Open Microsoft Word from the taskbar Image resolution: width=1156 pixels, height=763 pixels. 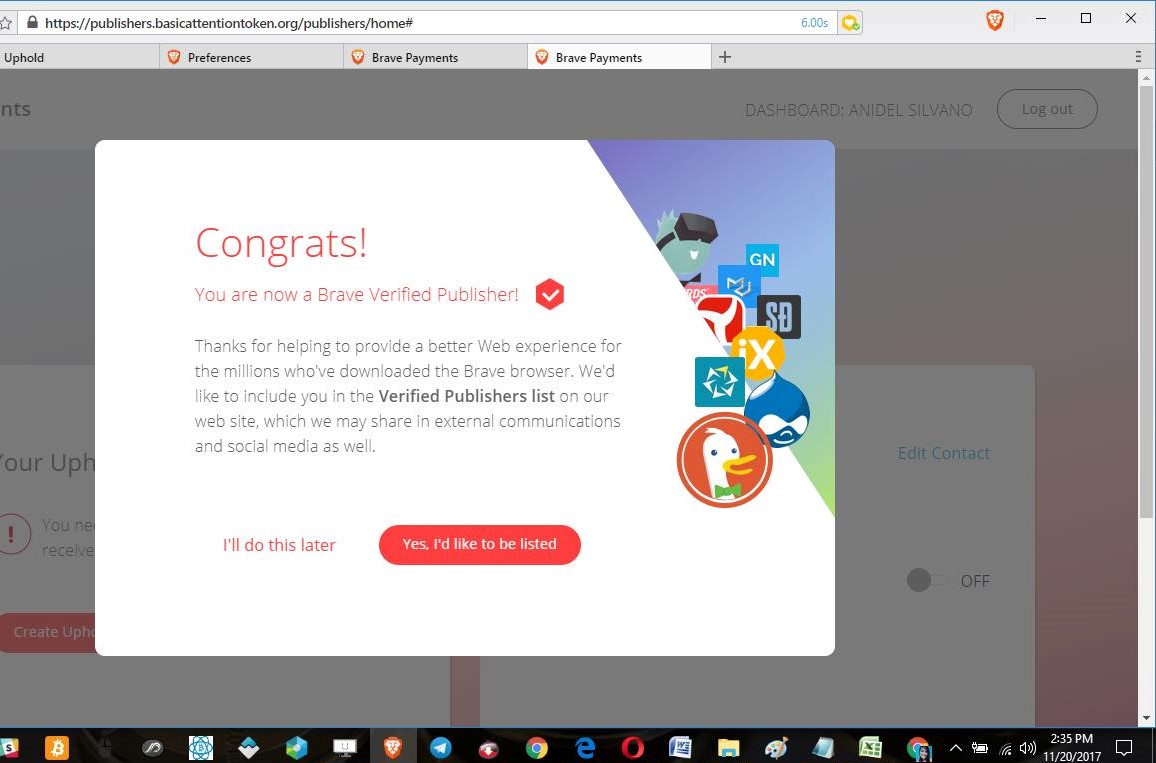tap(680, 748)
